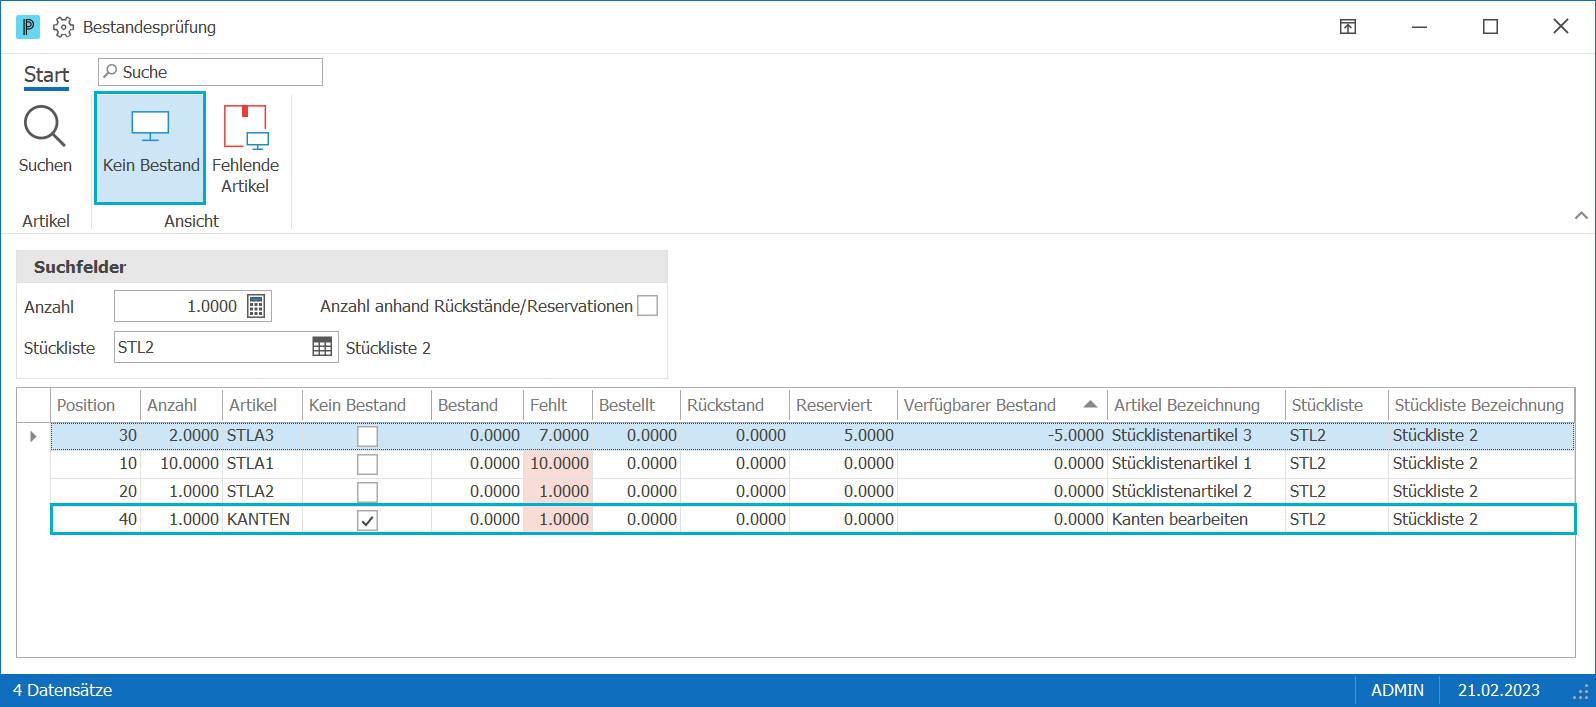Sort by Verfügbarer Bestand column header
Screen dimensions: 1596x707
point(1001,405)
